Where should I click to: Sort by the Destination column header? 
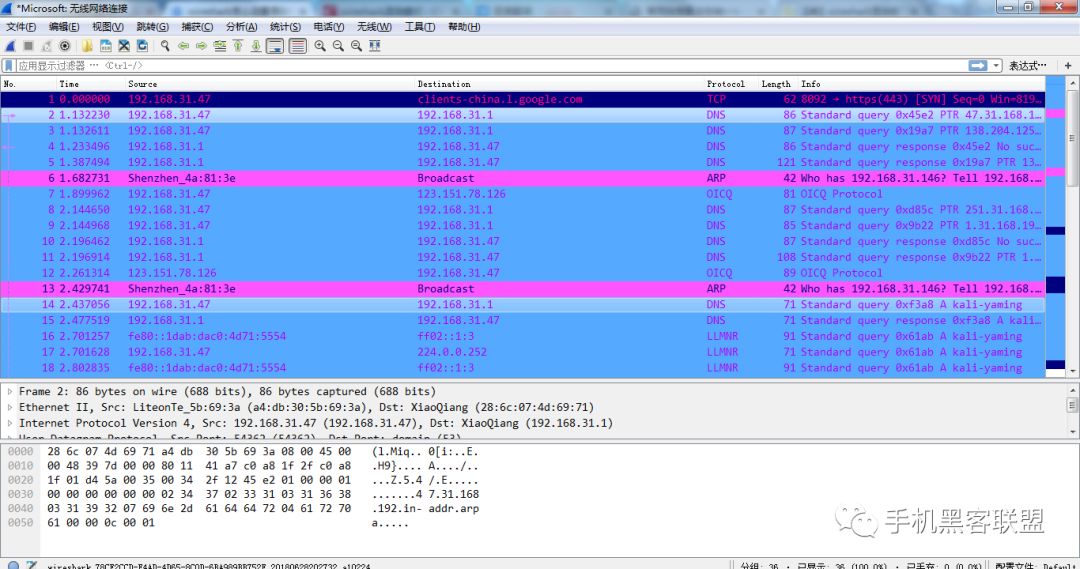click(x=559, y=84)
